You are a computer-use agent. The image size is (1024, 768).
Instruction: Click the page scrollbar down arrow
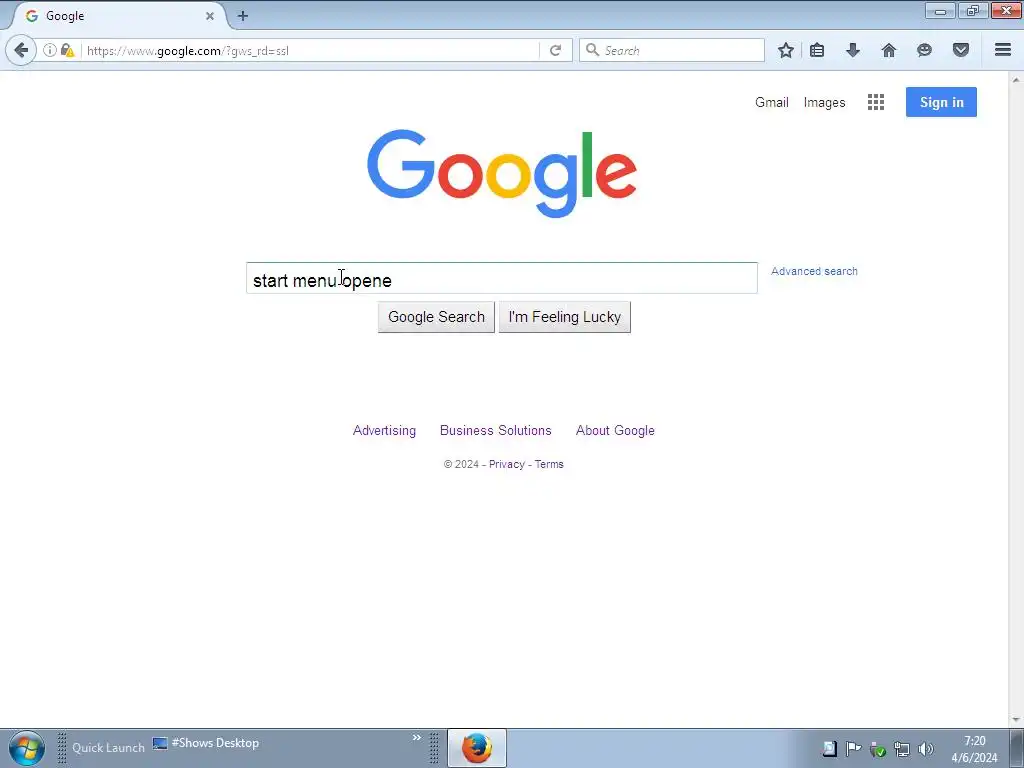tap(1016, 720)
